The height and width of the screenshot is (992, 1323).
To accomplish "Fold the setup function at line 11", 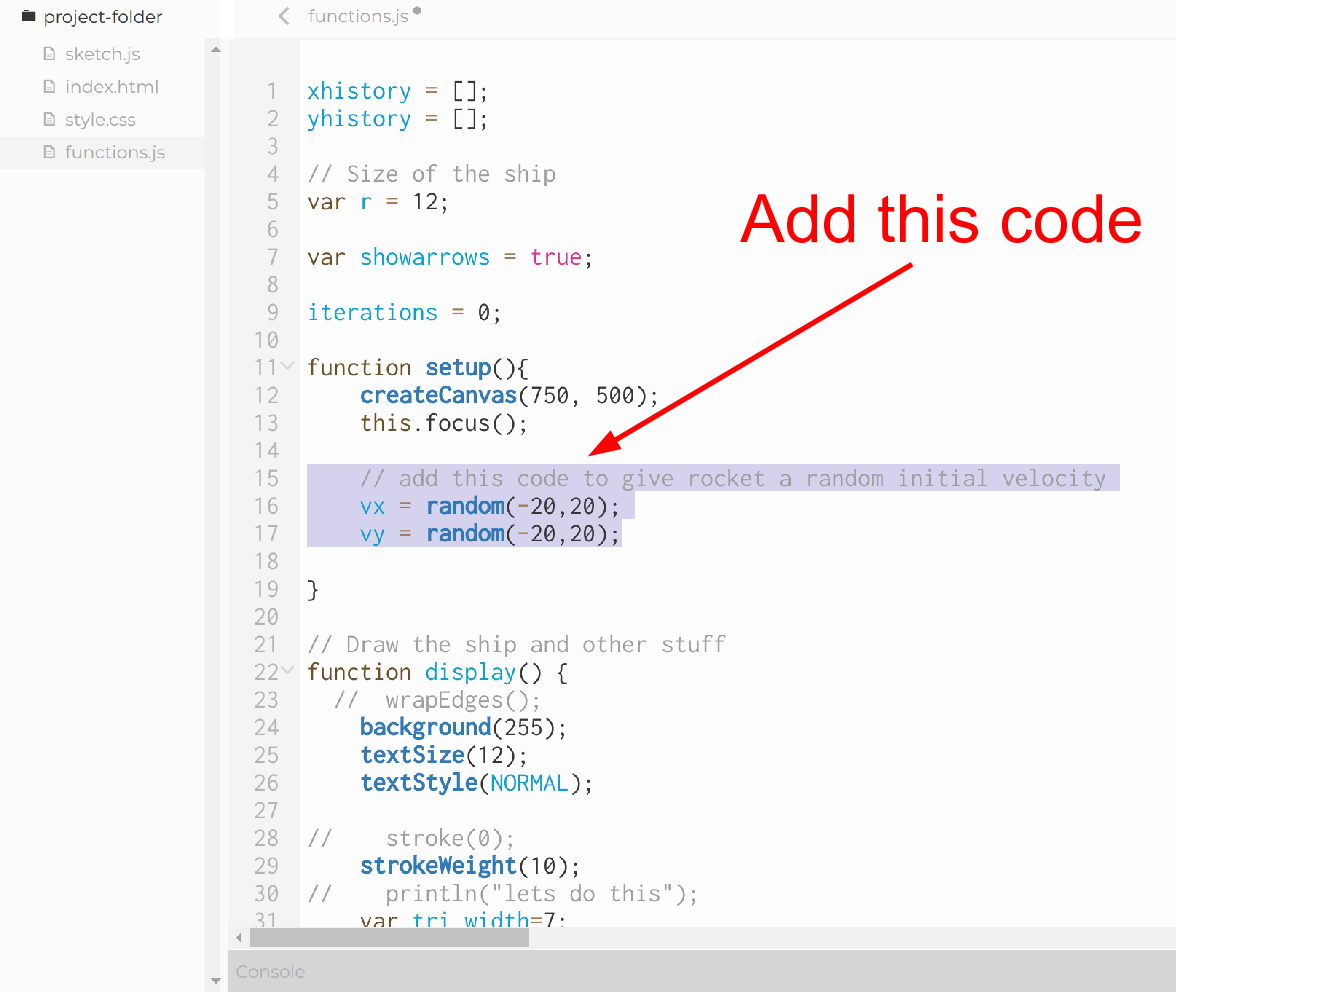I will [288, 367].
